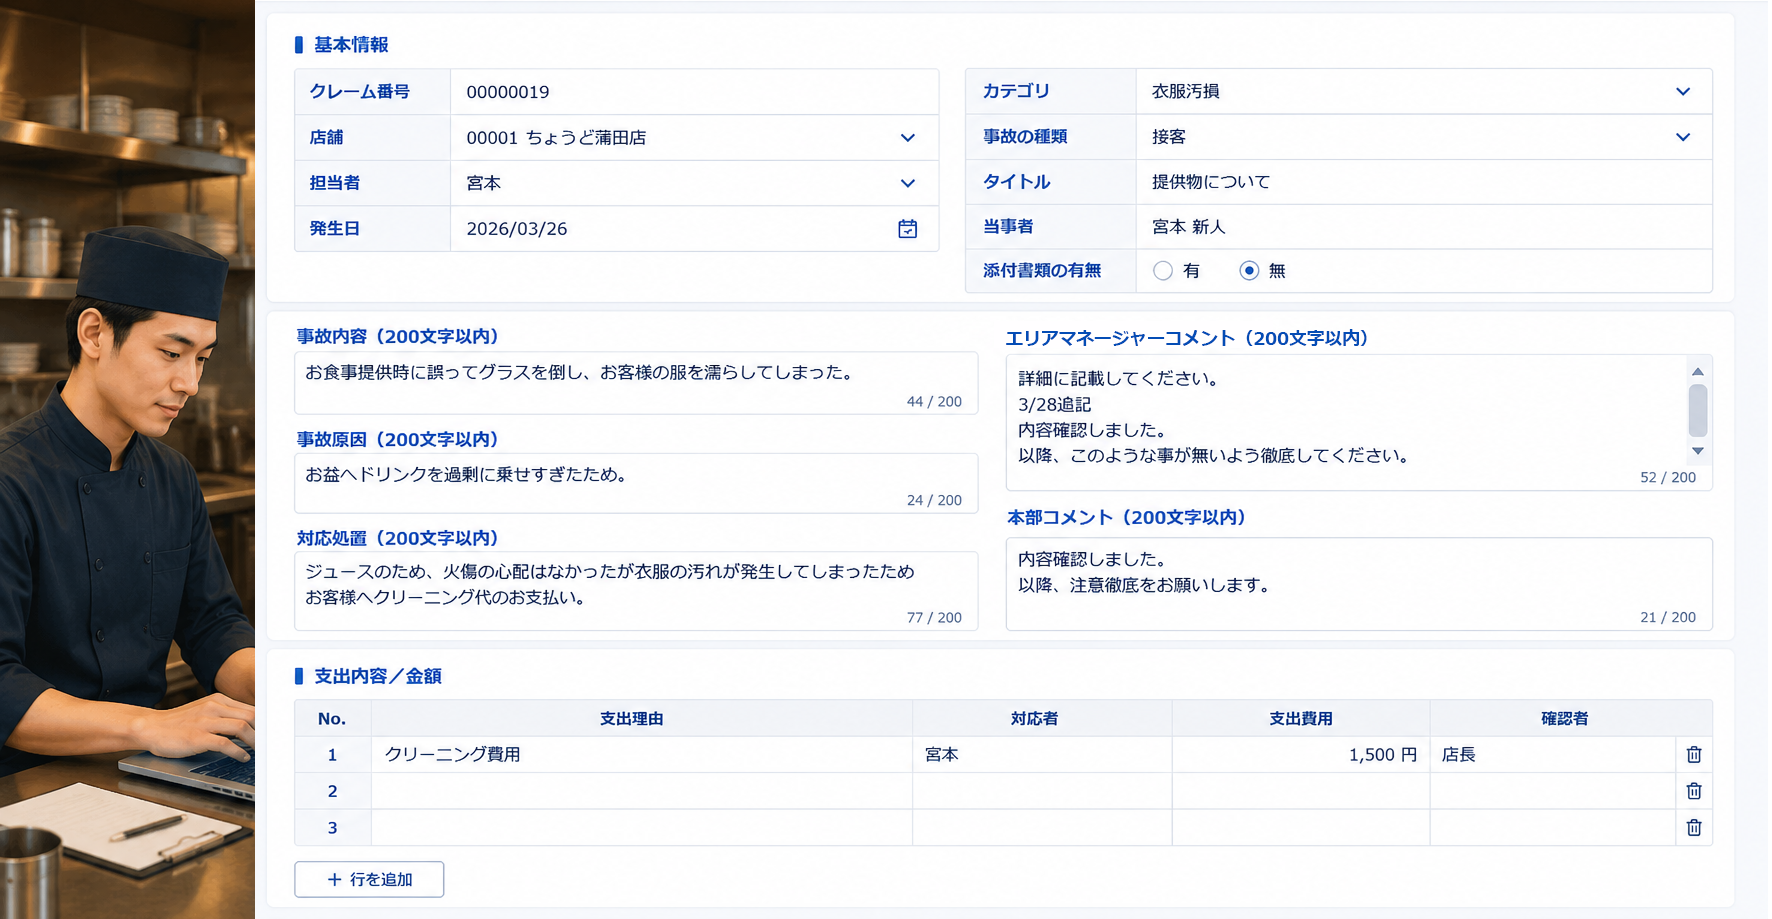Click the 当事者 field 宮本 新人

point(1424,227)
